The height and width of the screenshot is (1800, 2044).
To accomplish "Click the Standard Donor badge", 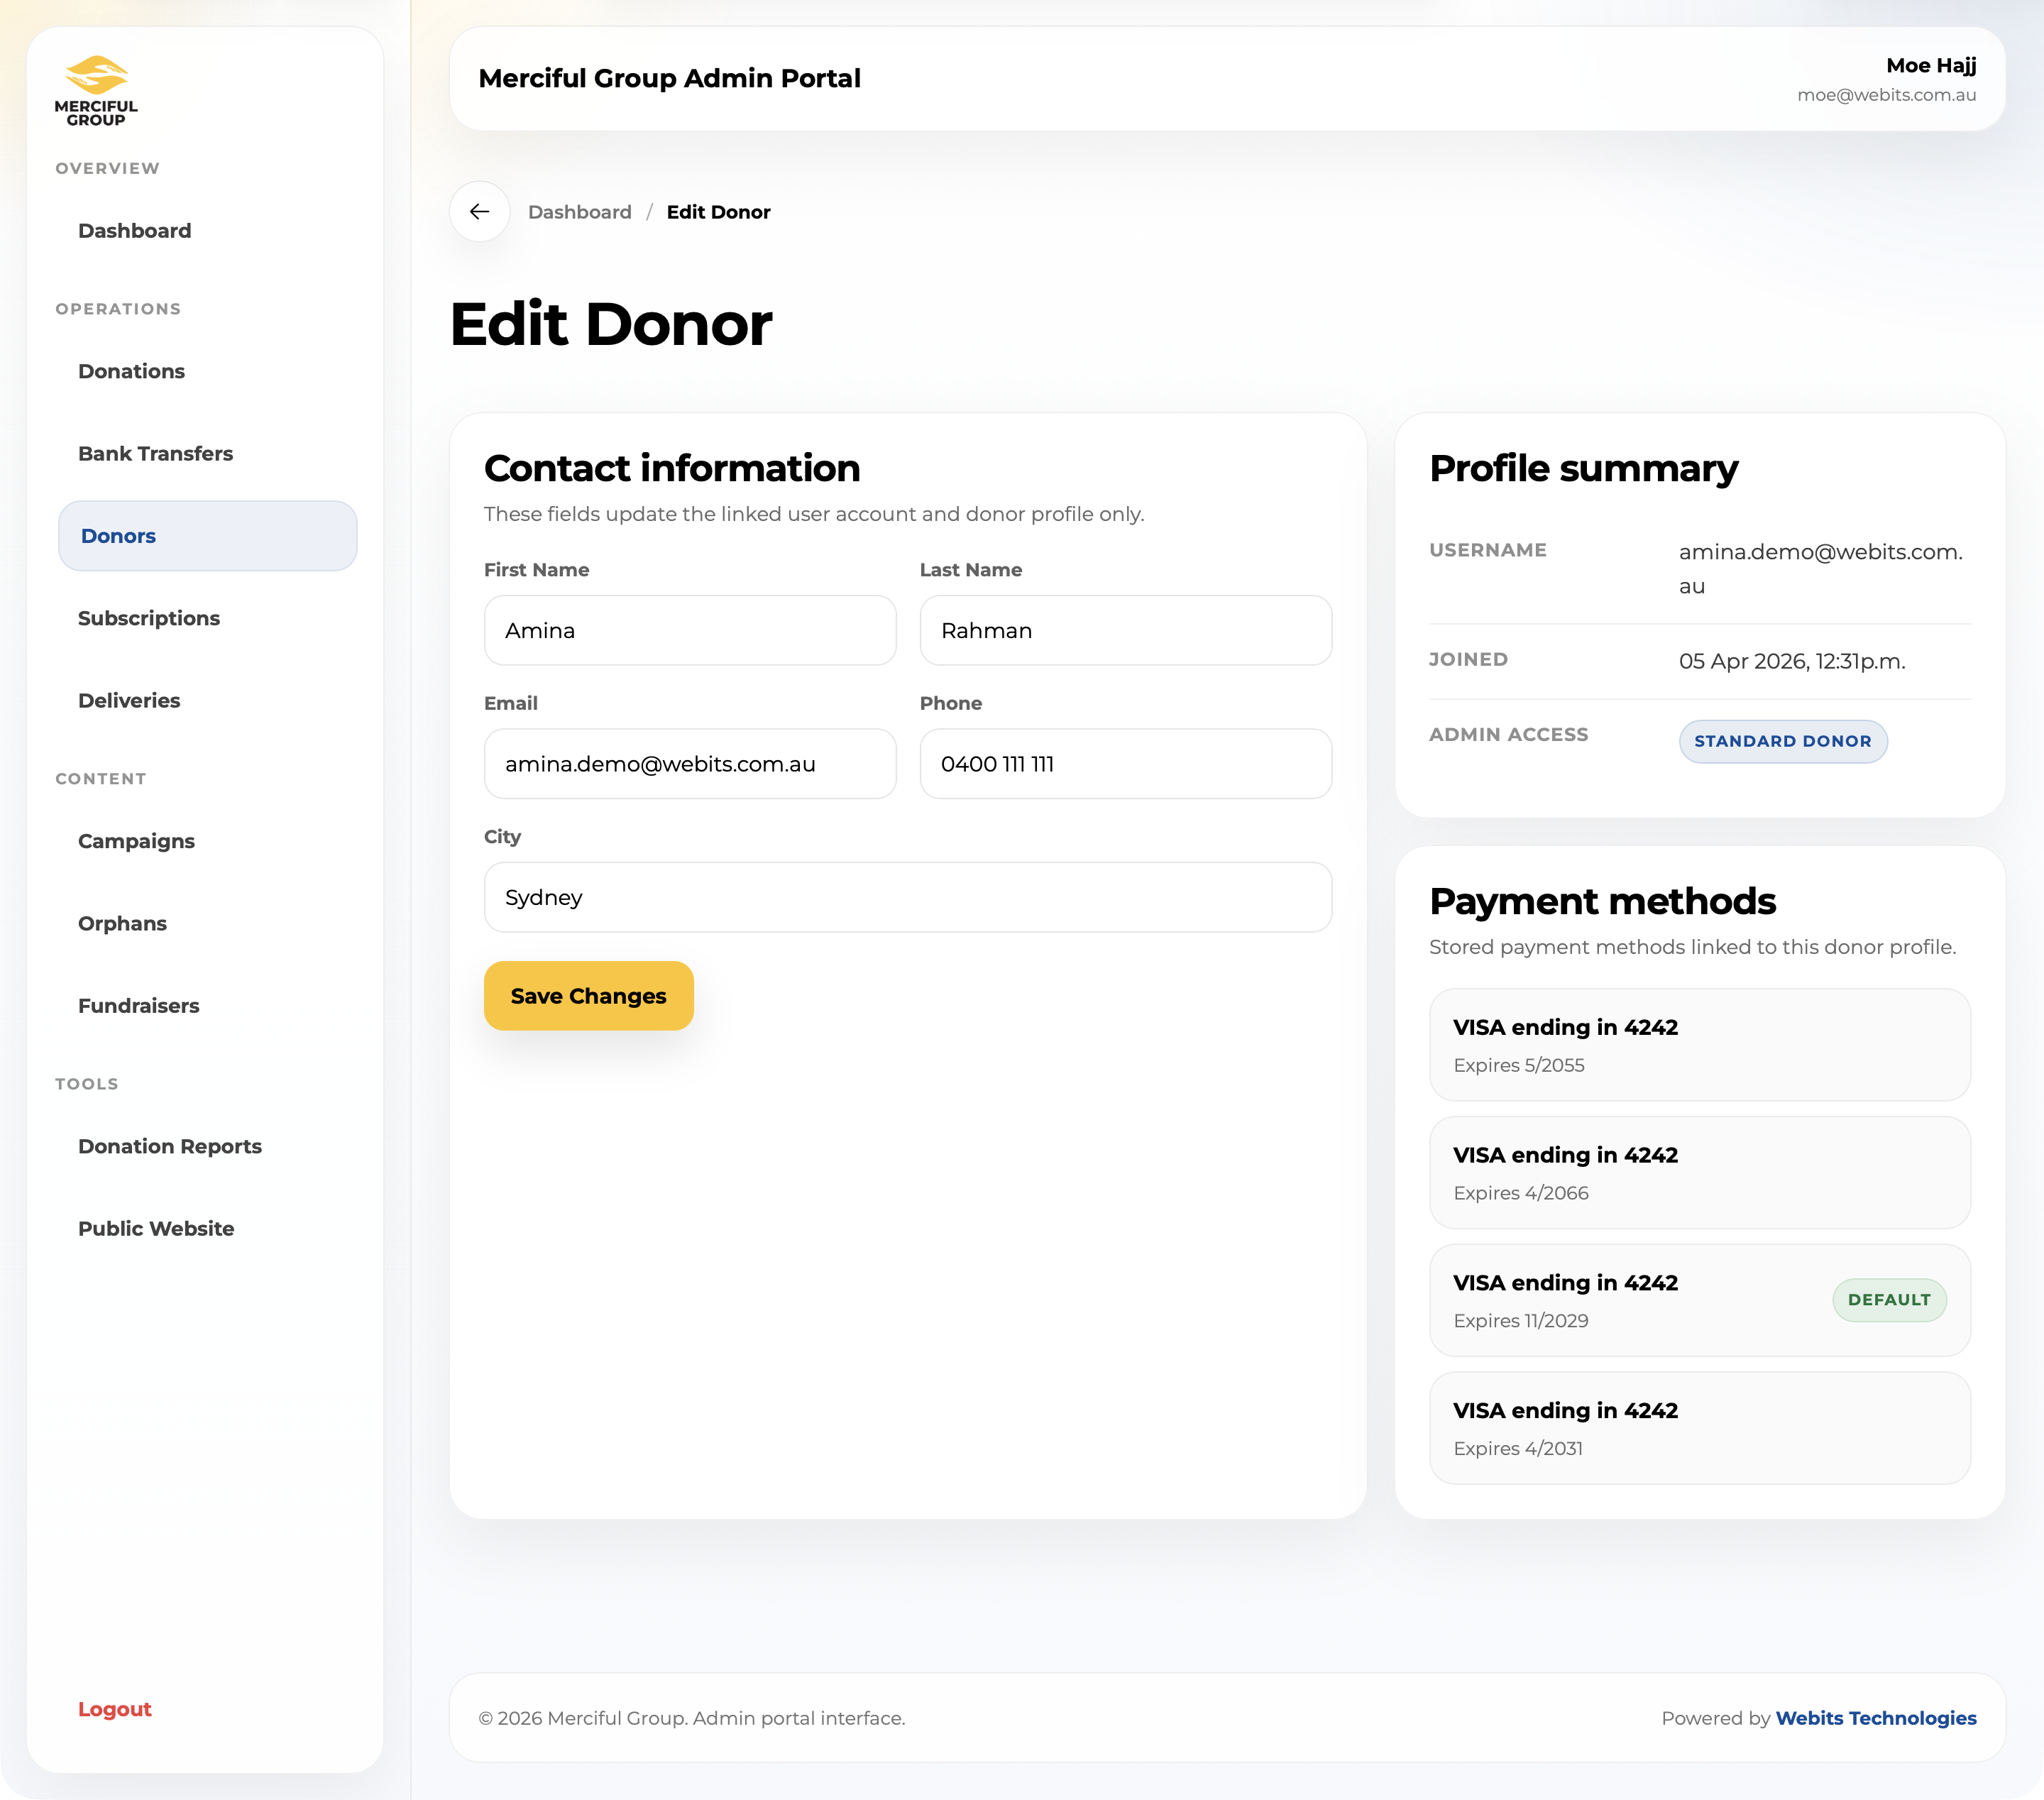I will tap(1783, 742).
